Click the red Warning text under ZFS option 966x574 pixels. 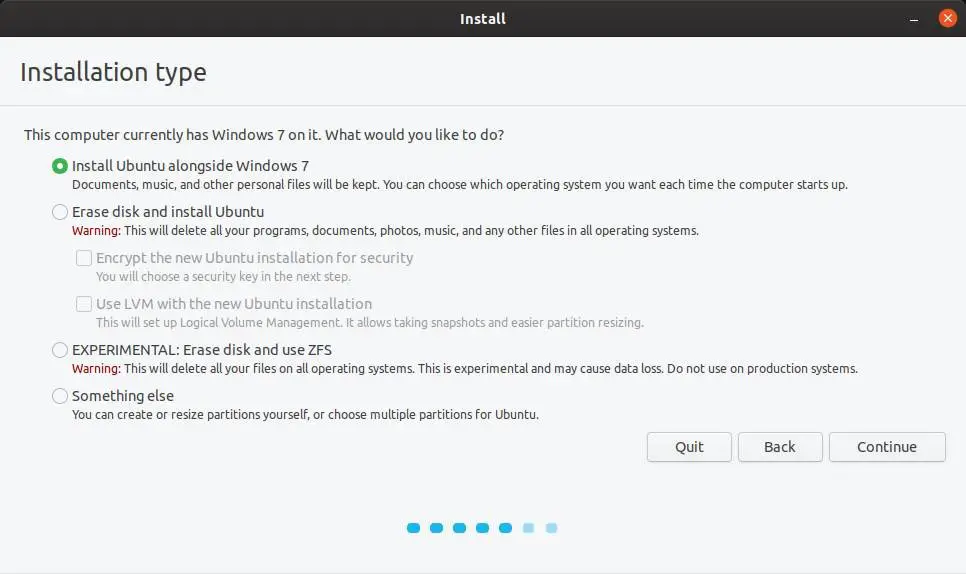click(x=96, y=369)
